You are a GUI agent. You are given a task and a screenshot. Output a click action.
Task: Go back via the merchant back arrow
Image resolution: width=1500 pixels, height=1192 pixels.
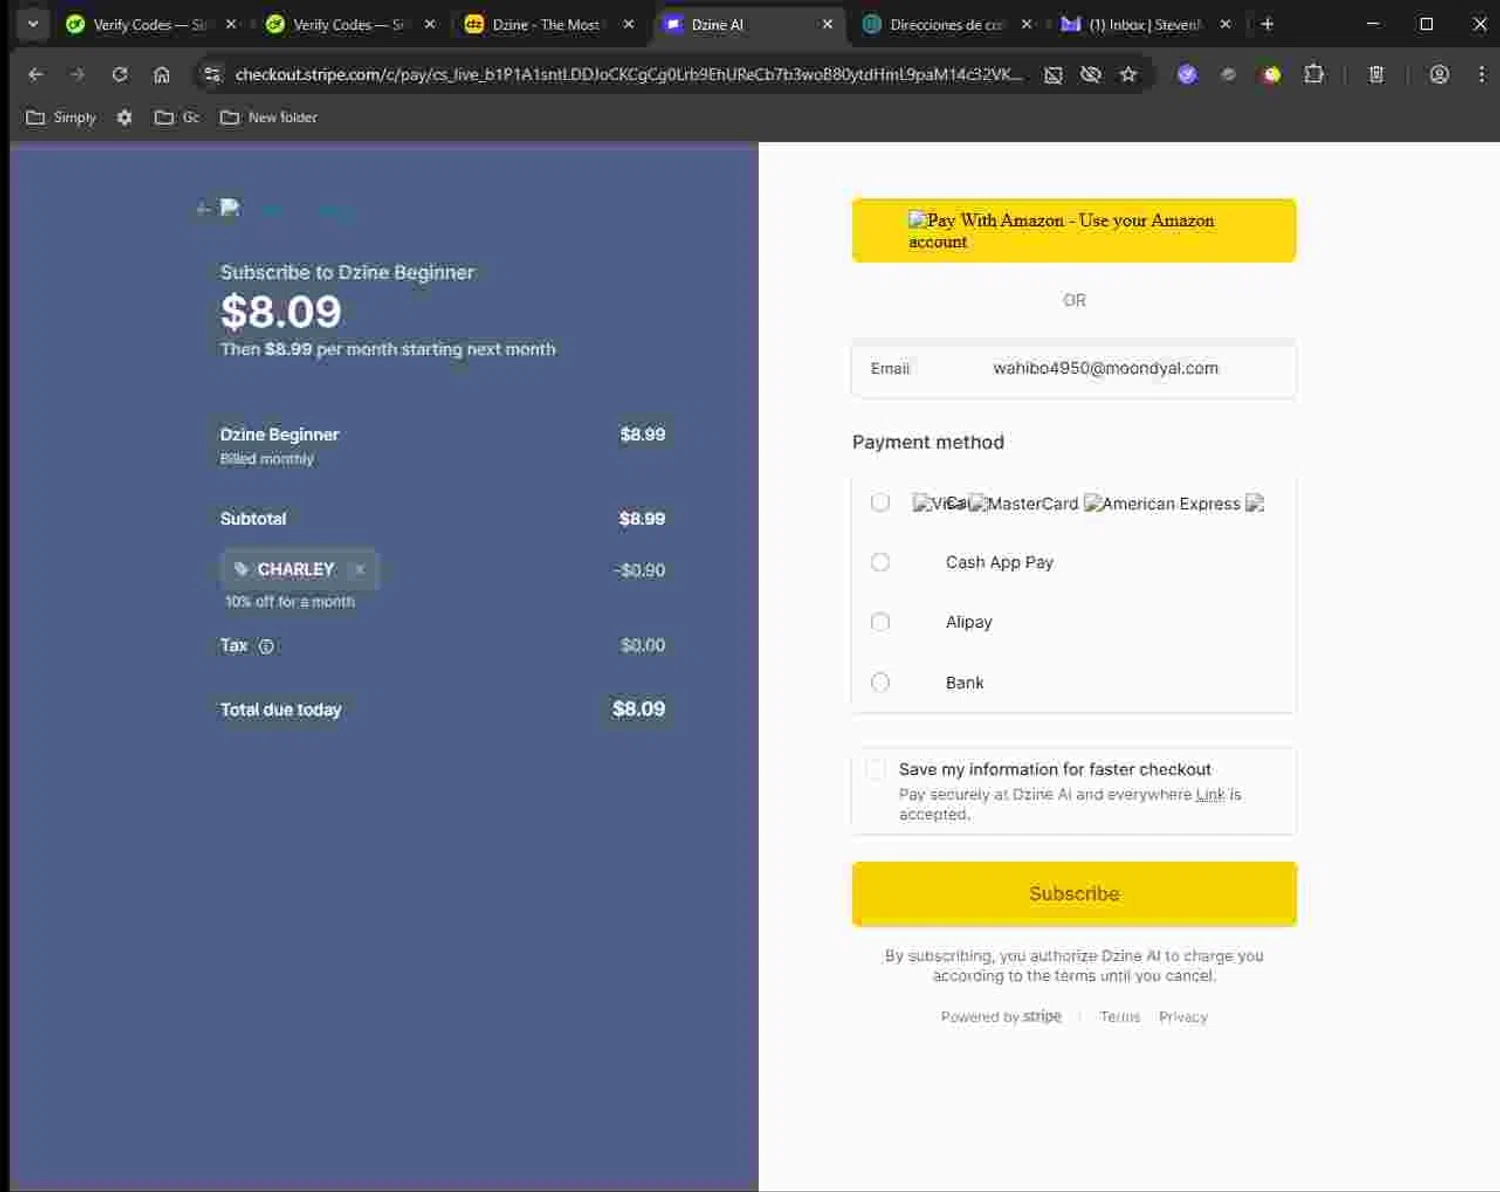[x=203, y=208]
